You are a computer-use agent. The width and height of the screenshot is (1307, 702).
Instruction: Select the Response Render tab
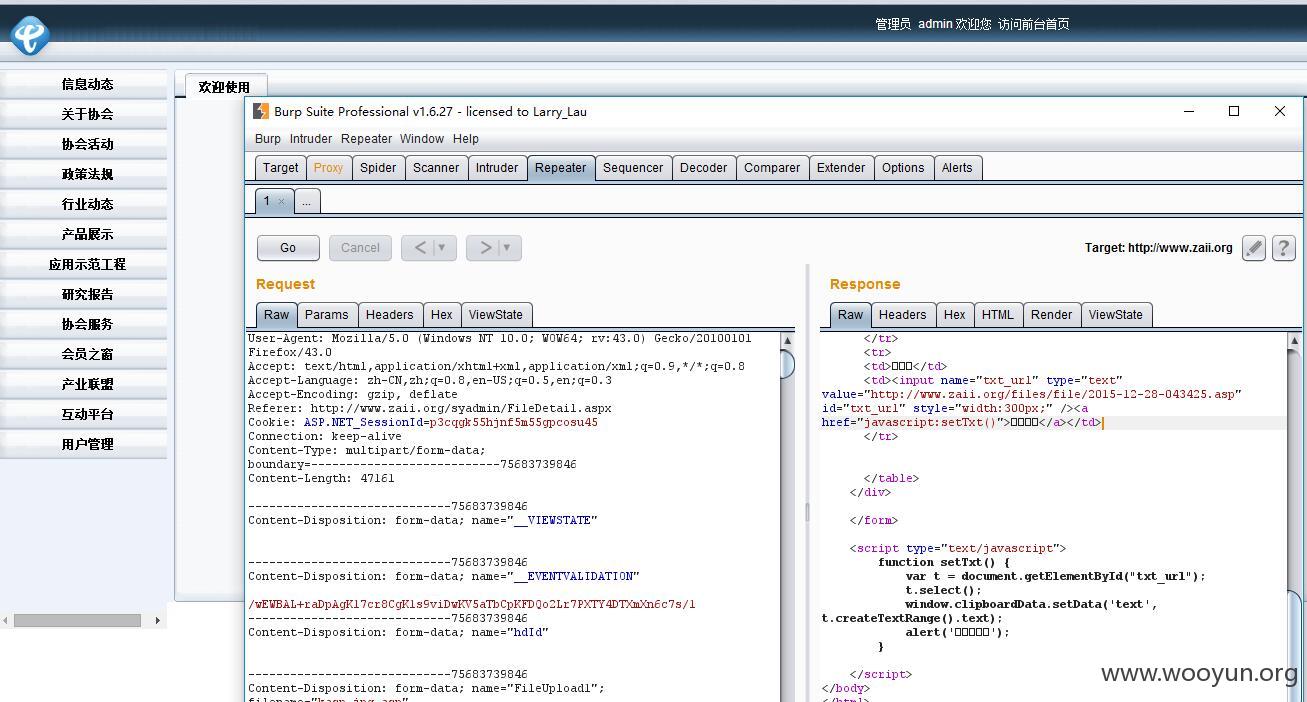point(1052,314)
